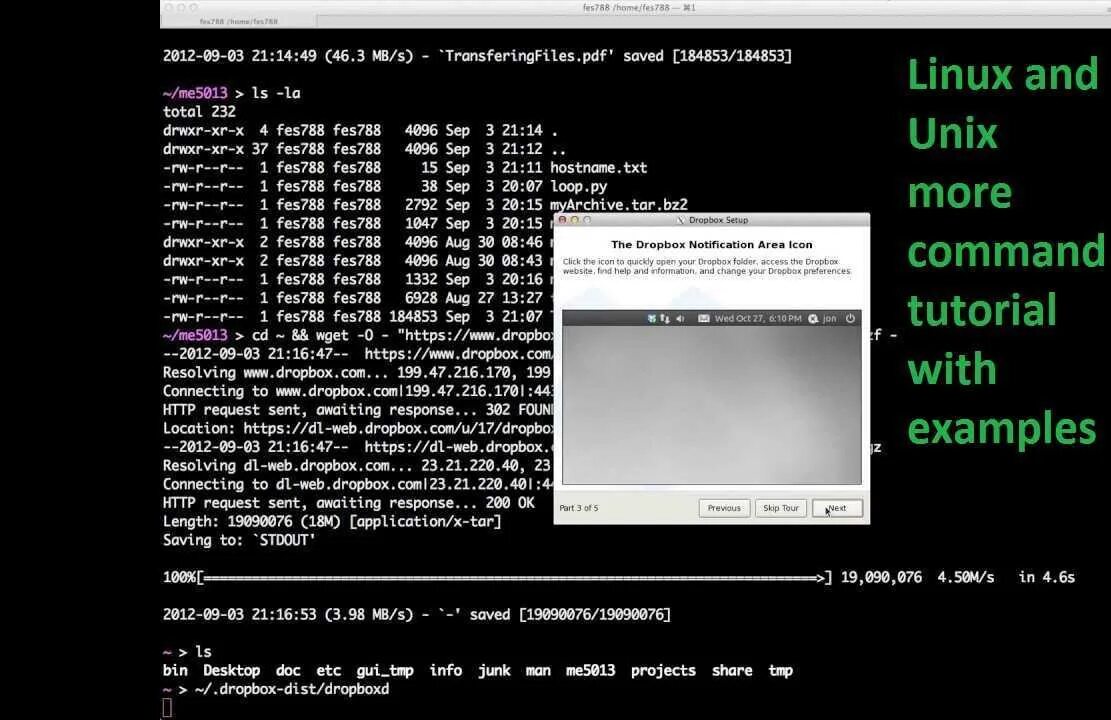Click the 15-byte size in the hostname.txt row

[429, 168]
